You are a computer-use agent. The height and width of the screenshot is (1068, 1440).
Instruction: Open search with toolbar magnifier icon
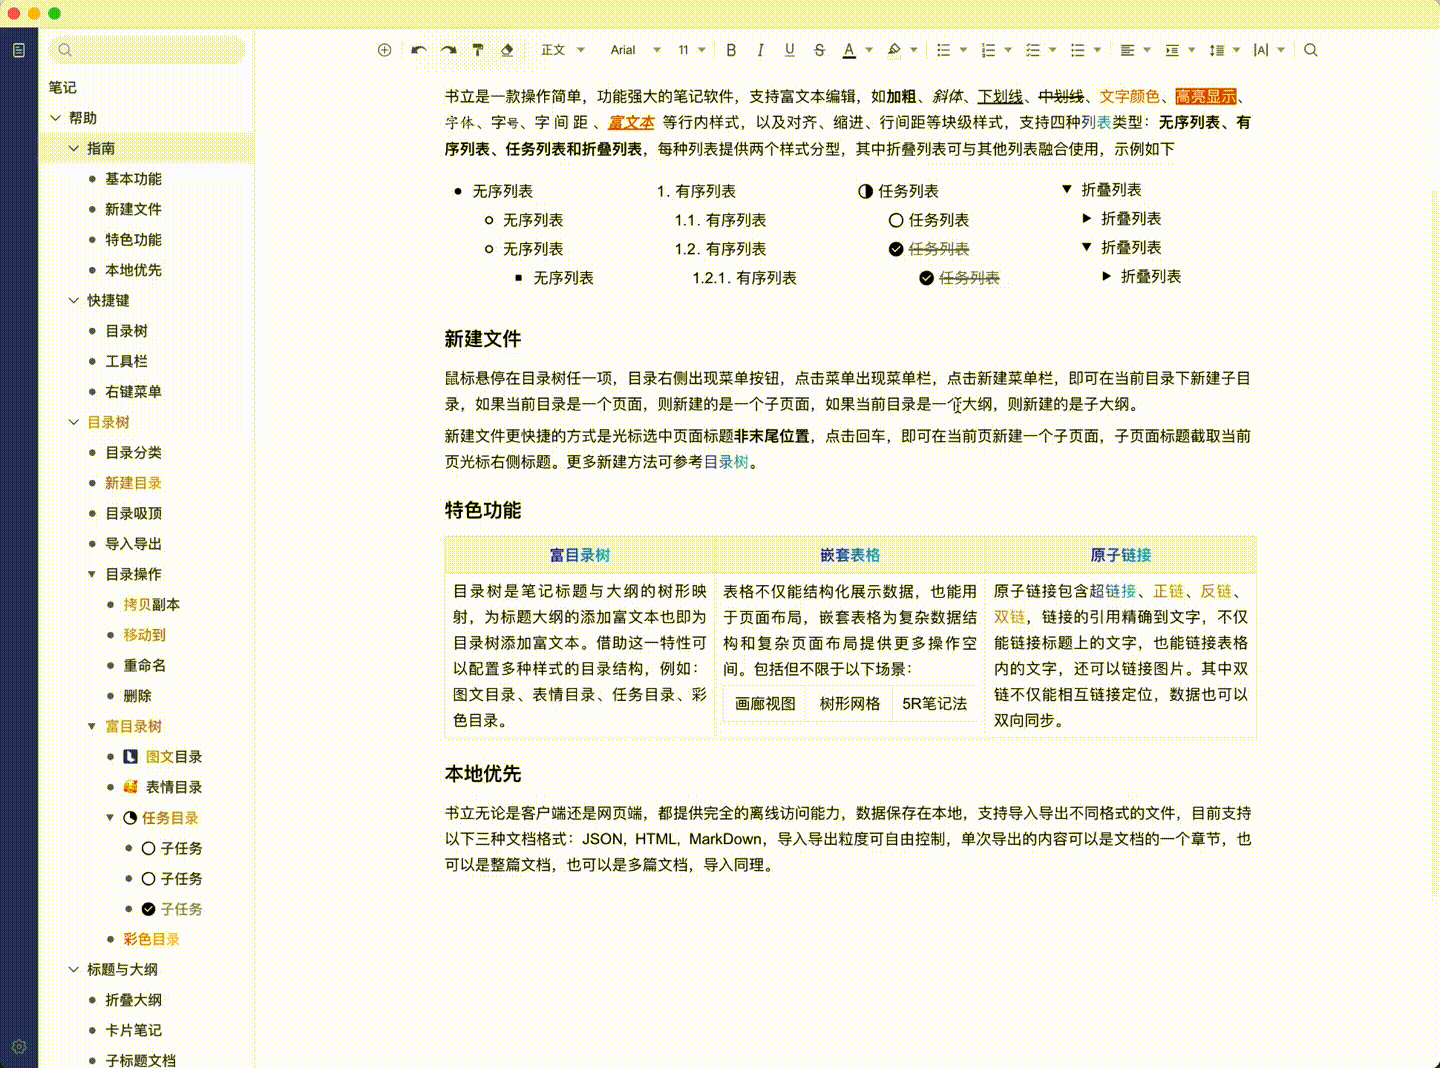1311,50
